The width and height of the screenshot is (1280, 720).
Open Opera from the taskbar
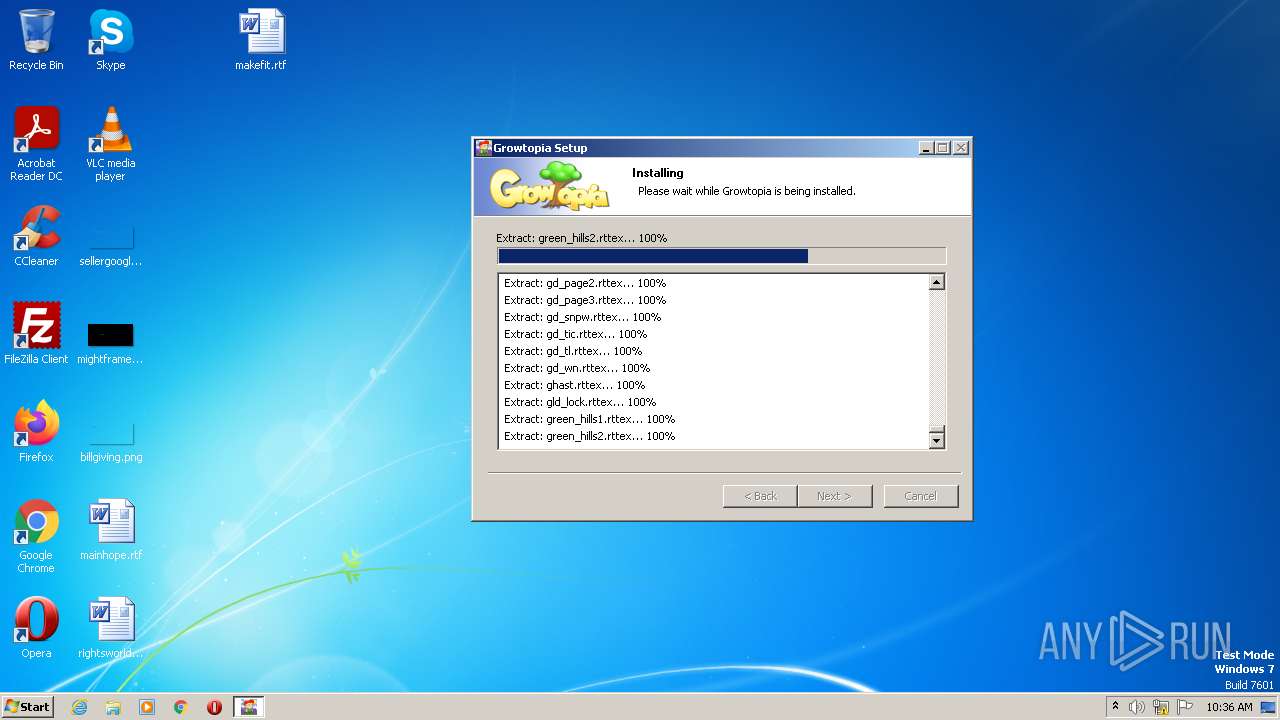click(x=214, y=707)
